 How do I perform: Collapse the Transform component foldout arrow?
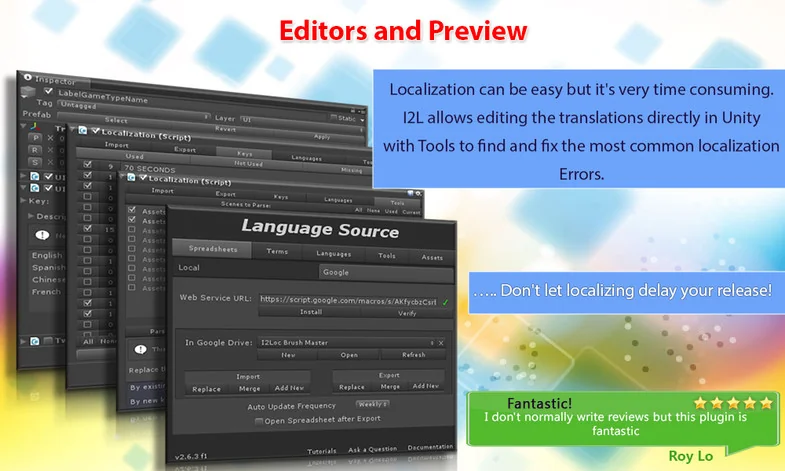(23, 126)
